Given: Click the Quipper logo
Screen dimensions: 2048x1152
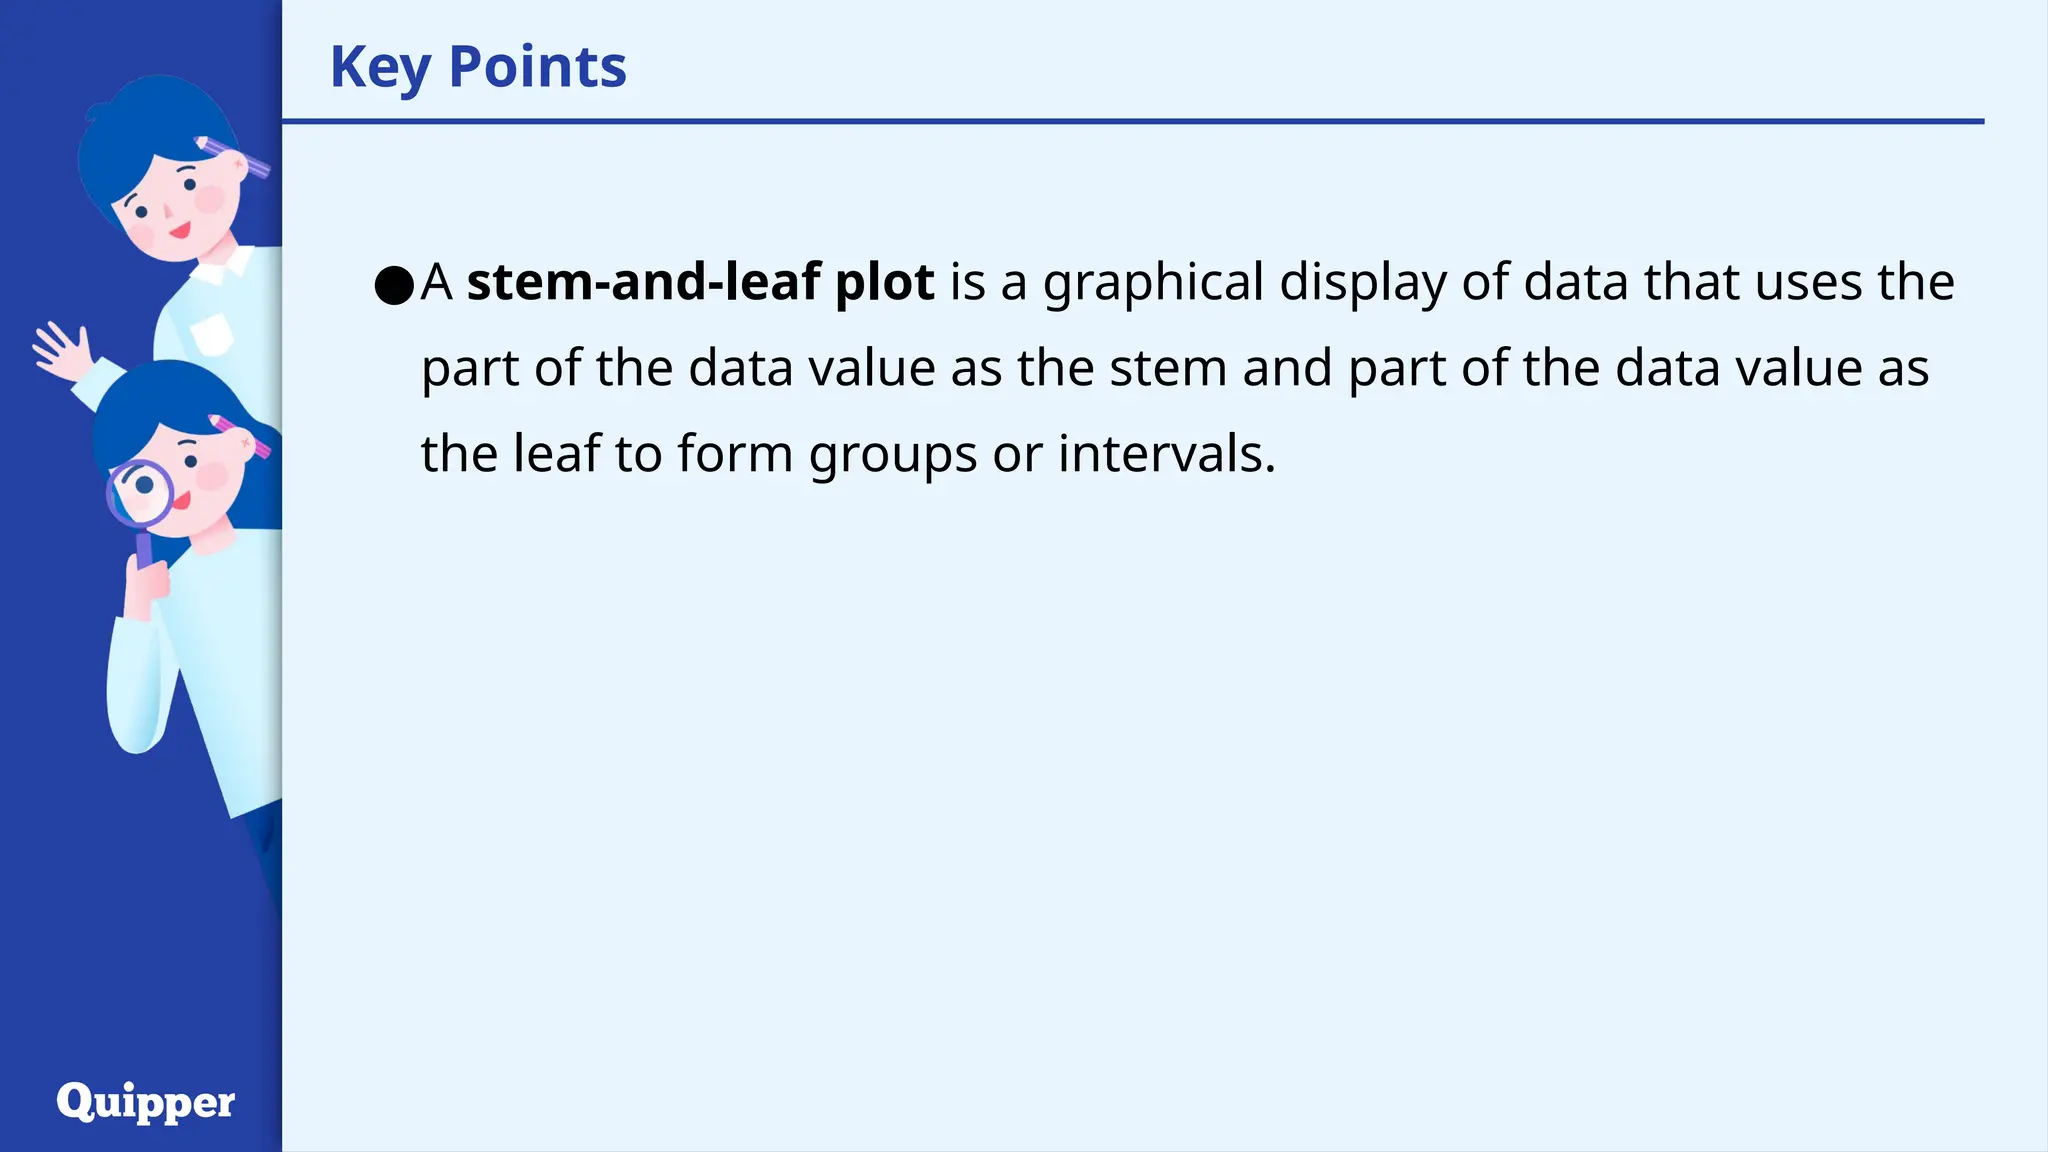Looking at the screenshot, I should click(x=146, y=1102).
